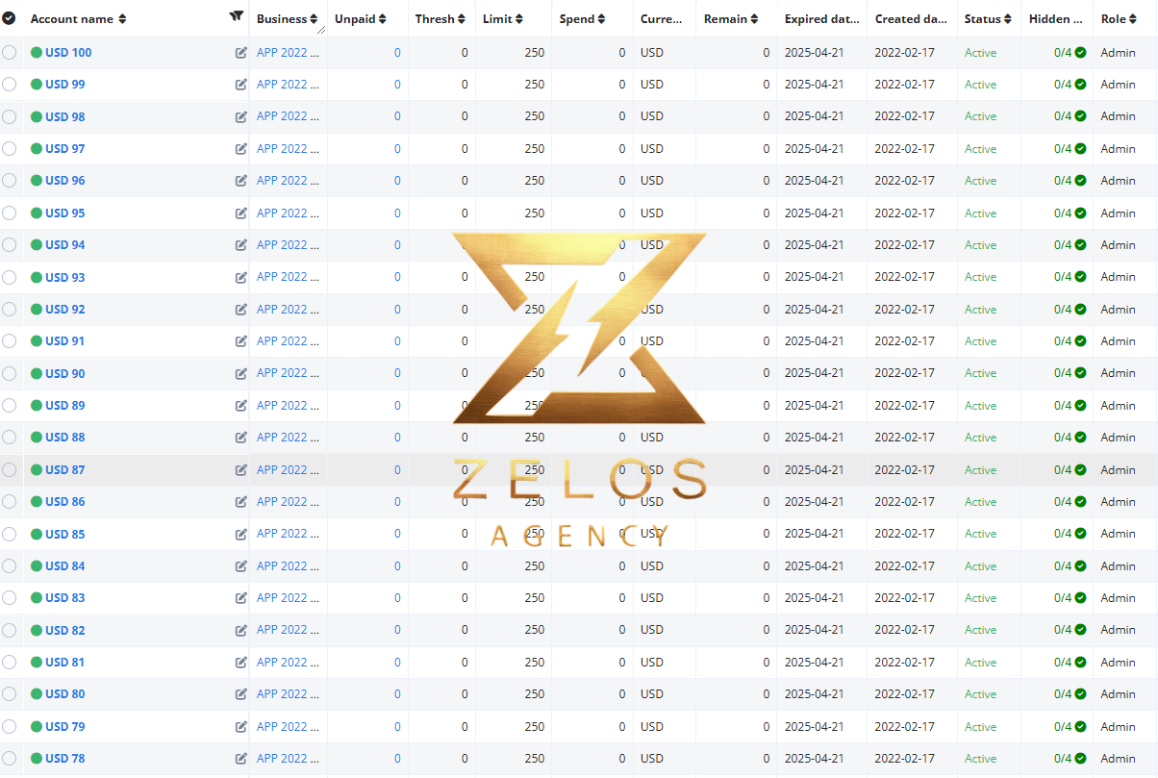Open the USD 86 account link
This screenshot has height=778, width=1158.
(65, 502)
